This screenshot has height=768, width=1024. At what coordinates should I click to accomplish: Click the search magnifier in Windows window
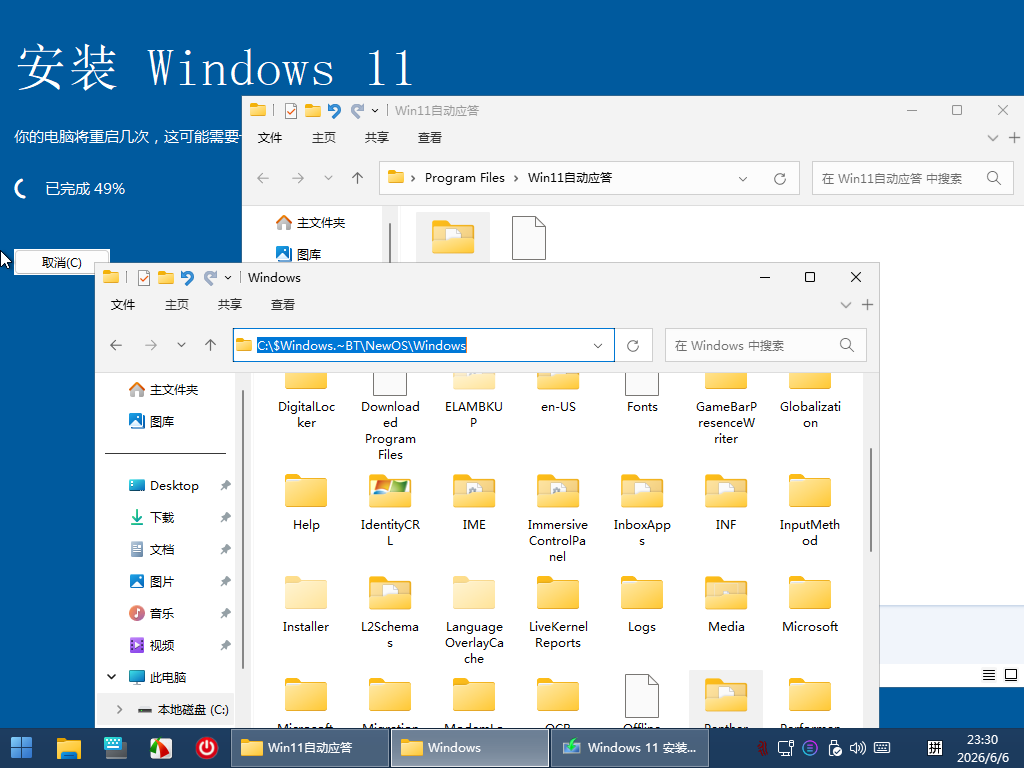[847, 345]
